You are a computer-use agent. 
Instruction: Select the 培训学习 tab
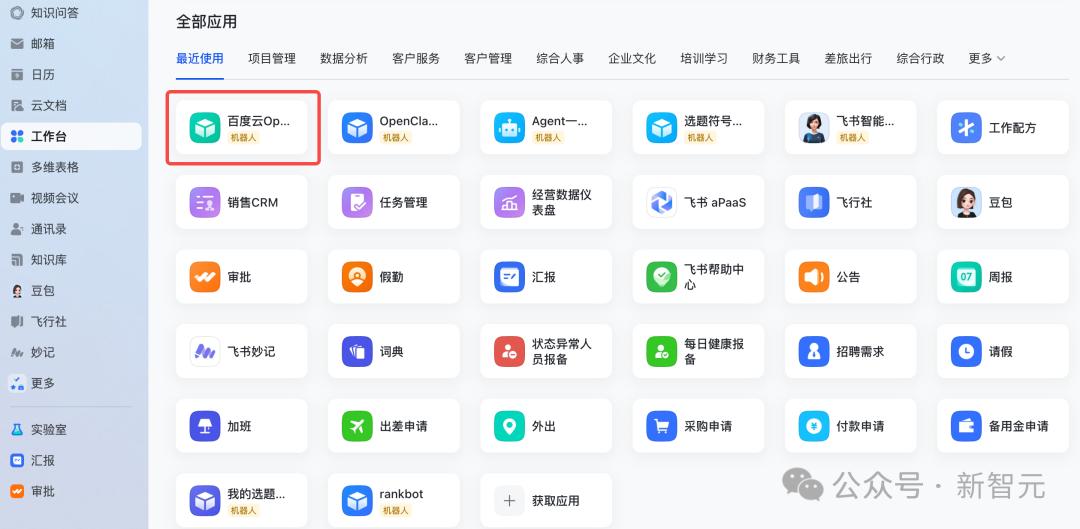tap(704, 59)
